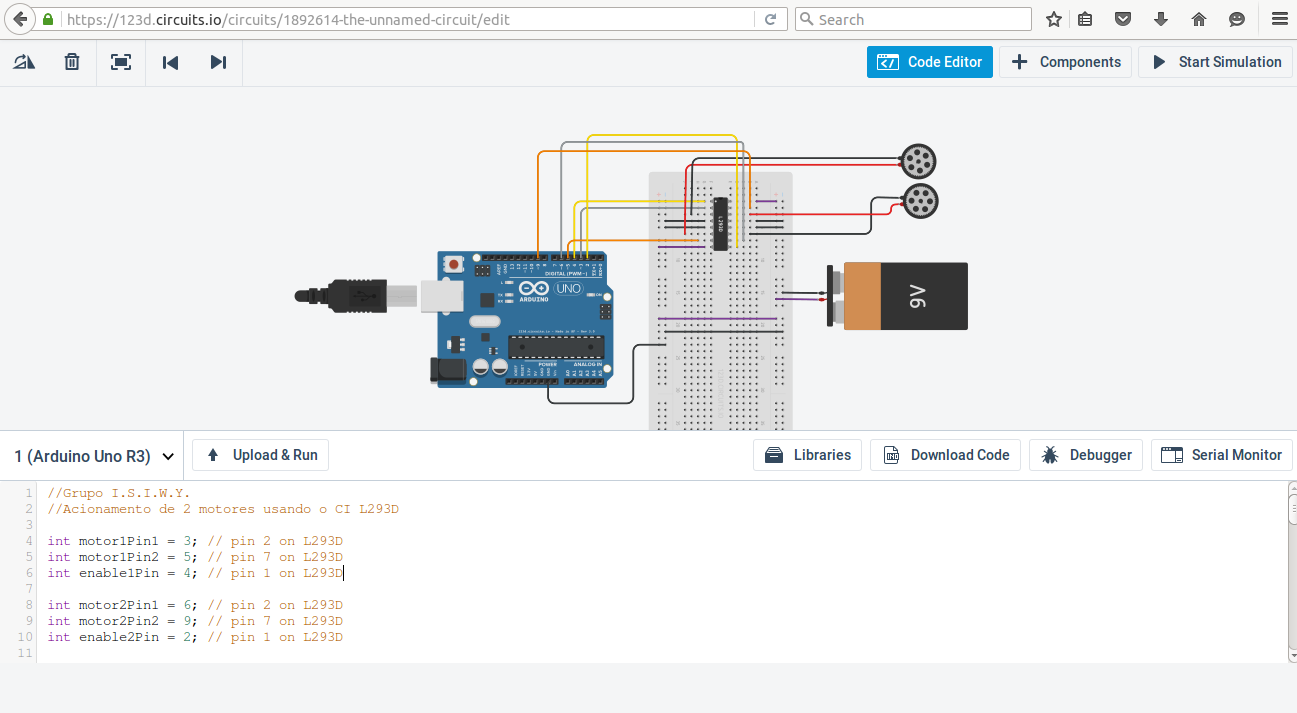This screenshot has height=713, width=1297.
Task: Toggle the Code Editor panel
Action: point(929,62)
